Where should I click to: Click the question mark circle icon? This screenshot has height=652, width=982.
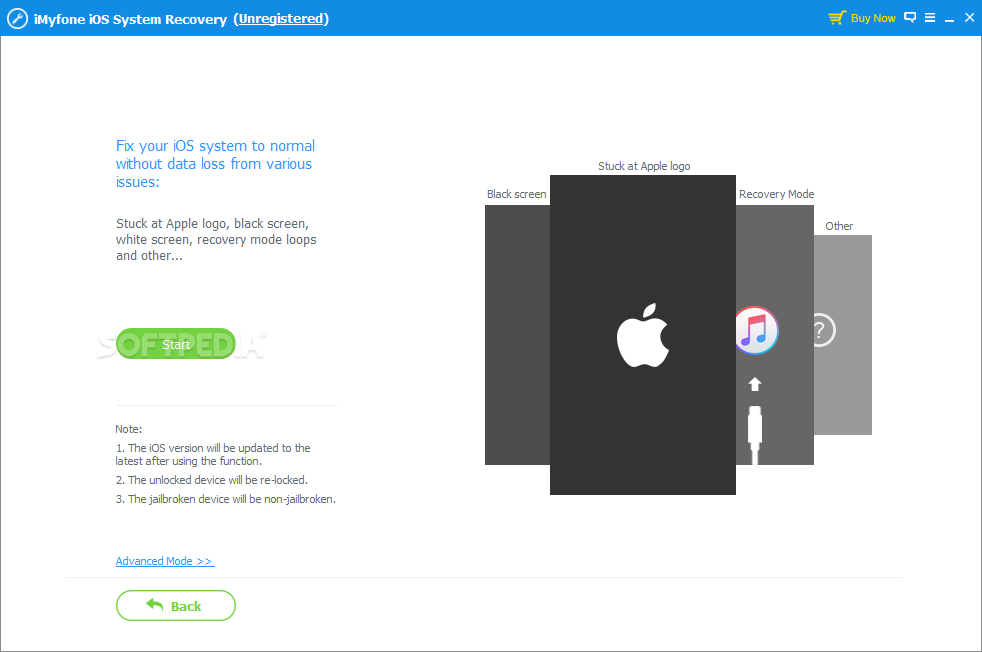coord(824,330)
